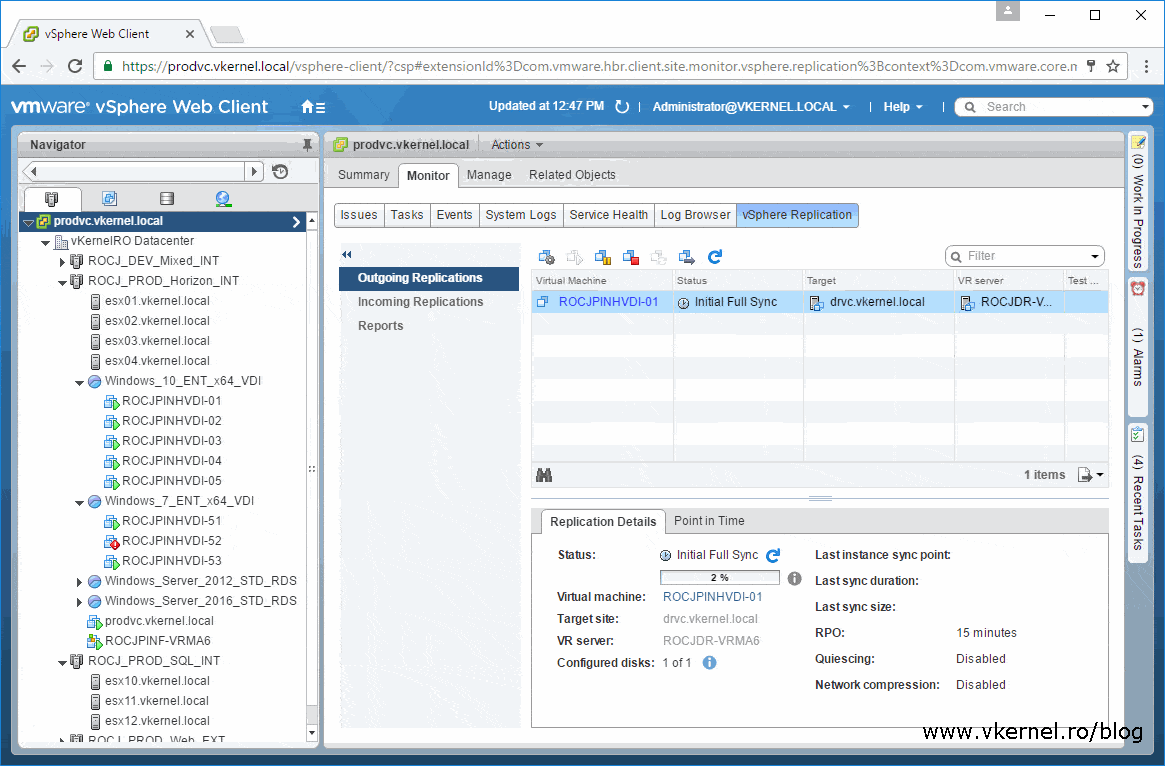Viewport: 1165px width, 766px height.
Task: Open the configure replication settings icon
Action: pos(547,257)
